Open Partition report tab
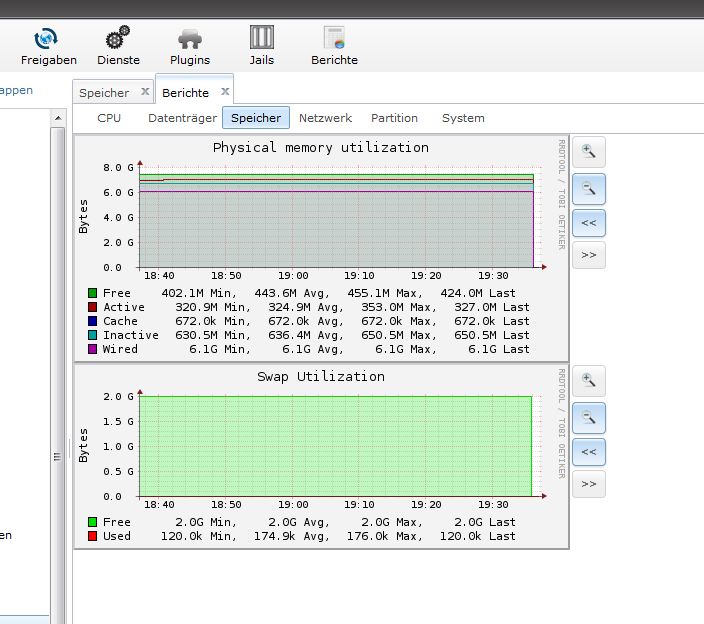704x624 pixels. point(394,118)
